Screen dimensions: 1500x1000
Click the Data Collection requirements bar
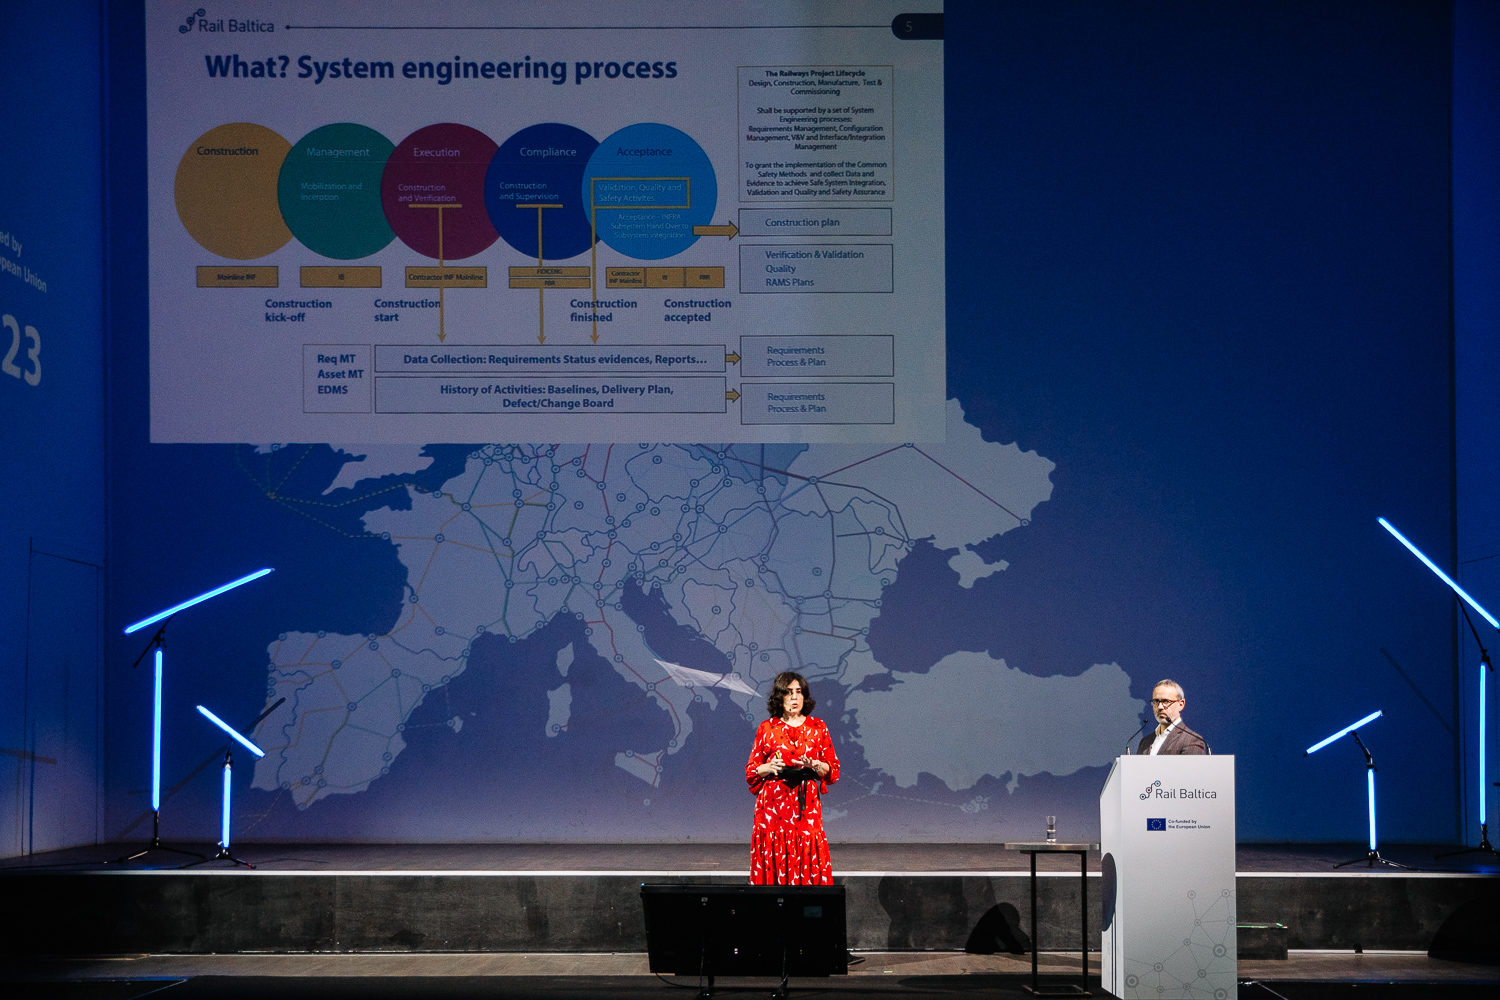click(x=551, y=359)
